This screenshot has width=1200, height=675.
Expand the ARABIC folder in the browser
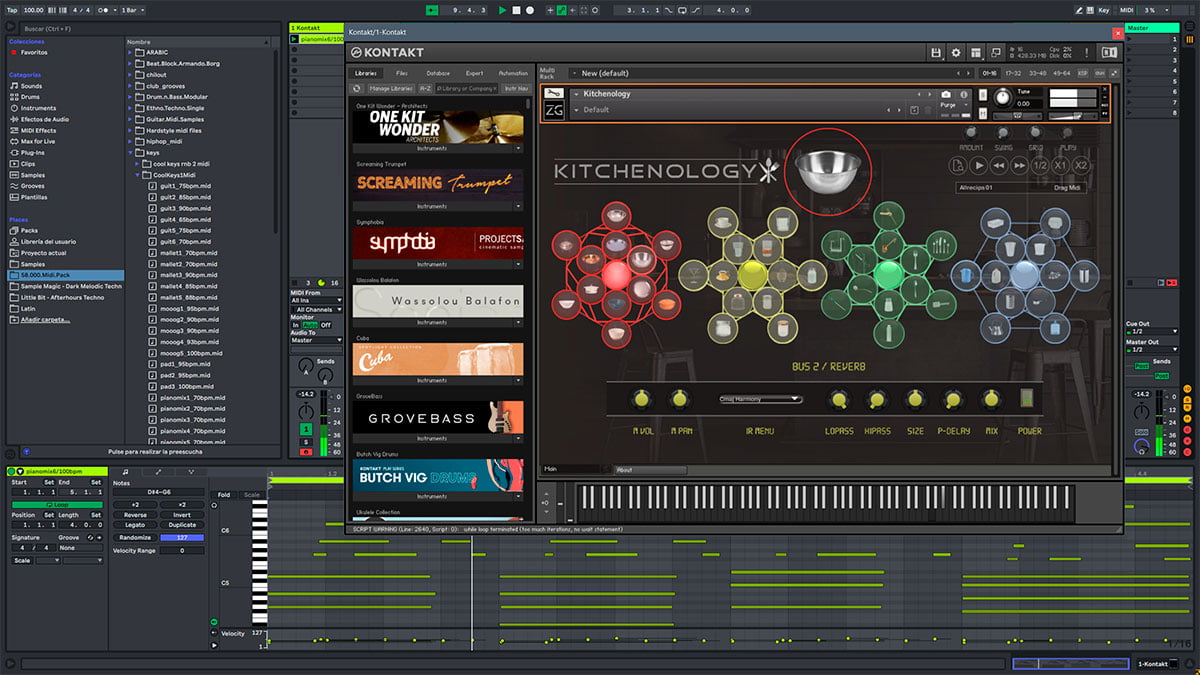click(x=131, y=52)
